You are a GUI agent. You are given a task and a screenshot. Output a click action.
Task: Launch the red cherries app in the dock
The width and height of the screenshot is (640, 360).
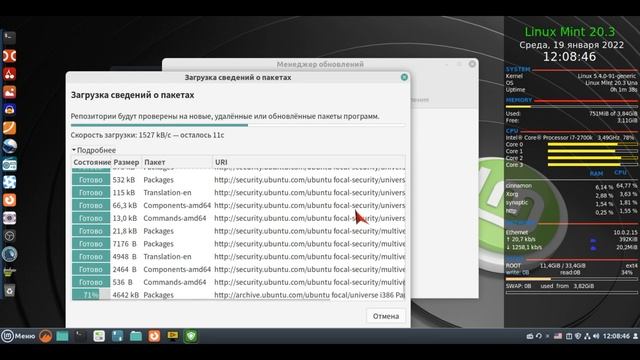[9, 74]
